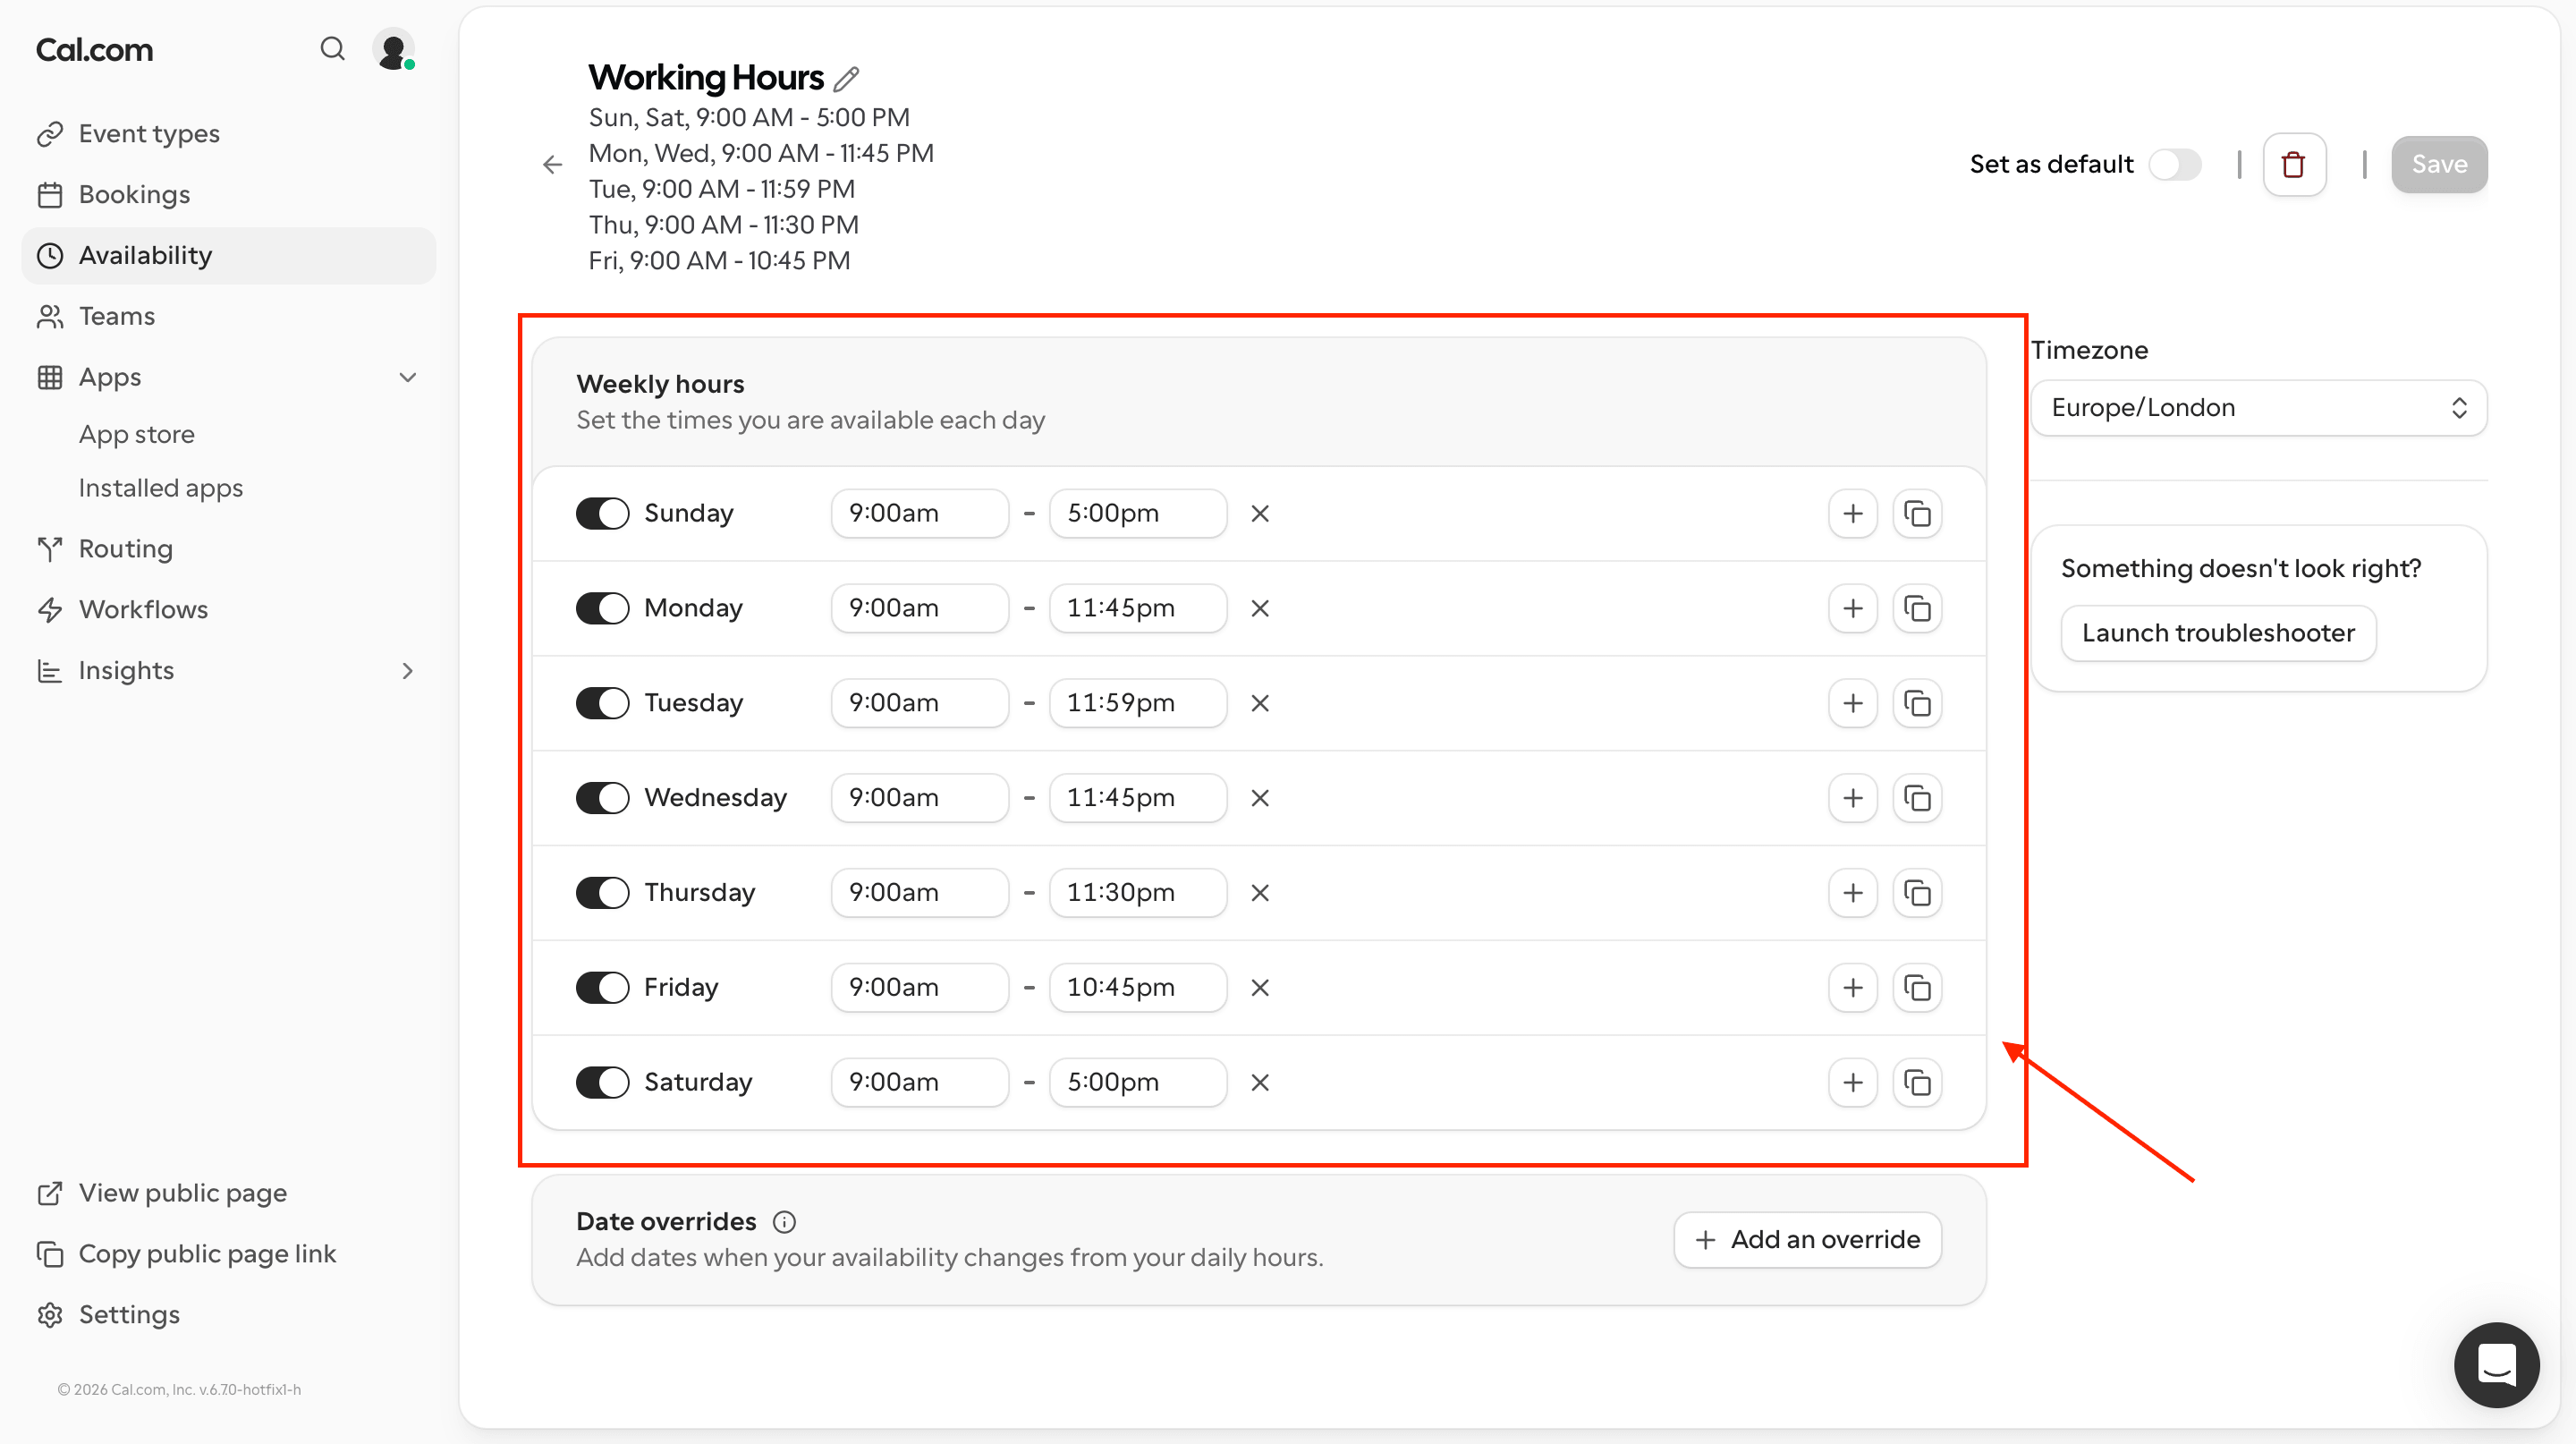Click the pencil icon to rename Working Hours
This screenshot has height=1444, width=2576.
click(846, 78)
